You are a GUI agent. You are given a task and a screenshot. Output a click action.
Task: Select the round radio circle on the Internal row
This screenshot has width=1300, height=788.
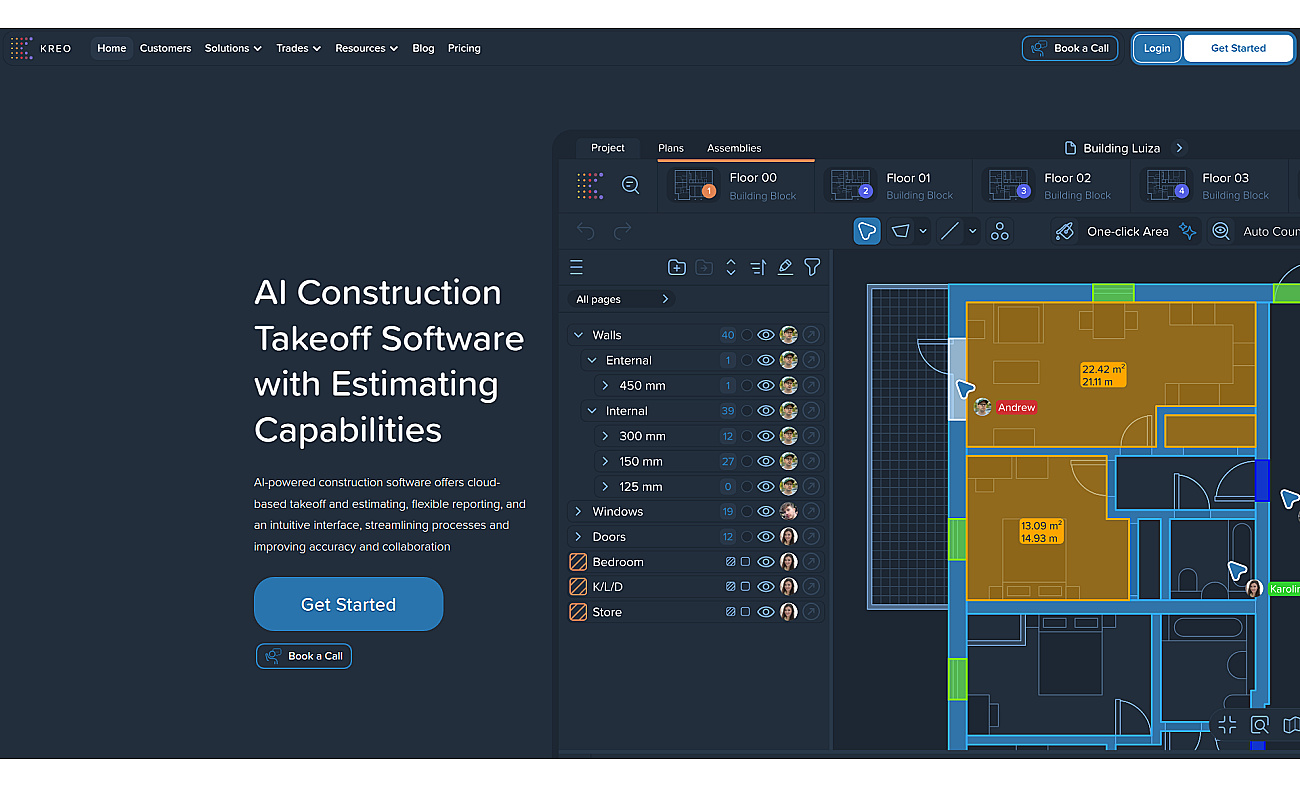coord(746,411)
